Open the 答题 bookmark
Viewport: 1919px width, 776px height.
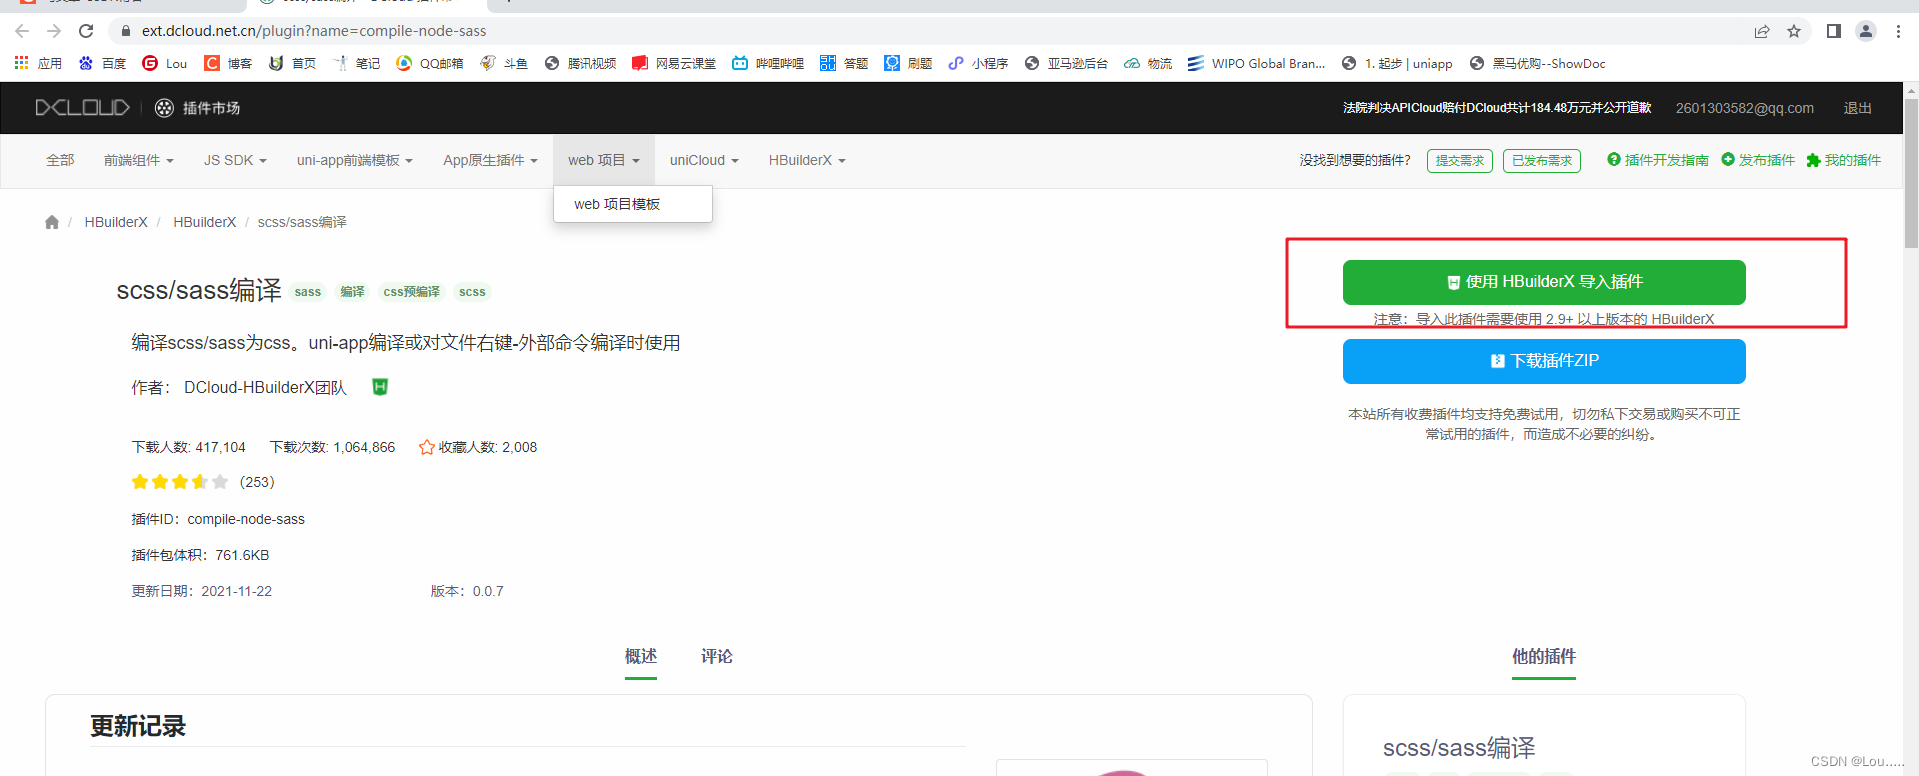coord(844,63)
